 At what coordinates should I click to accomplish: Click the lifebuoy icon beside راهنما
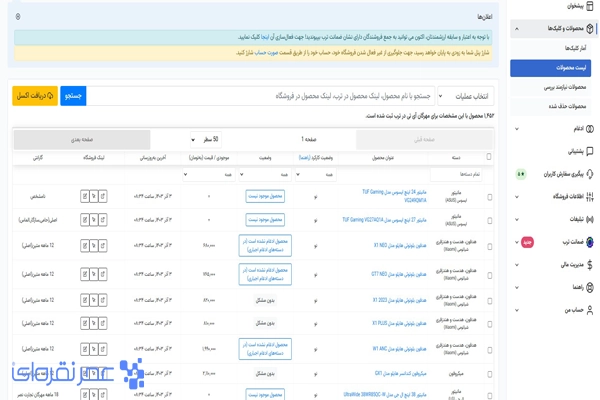pyautogui.click(x=590, y=287)
